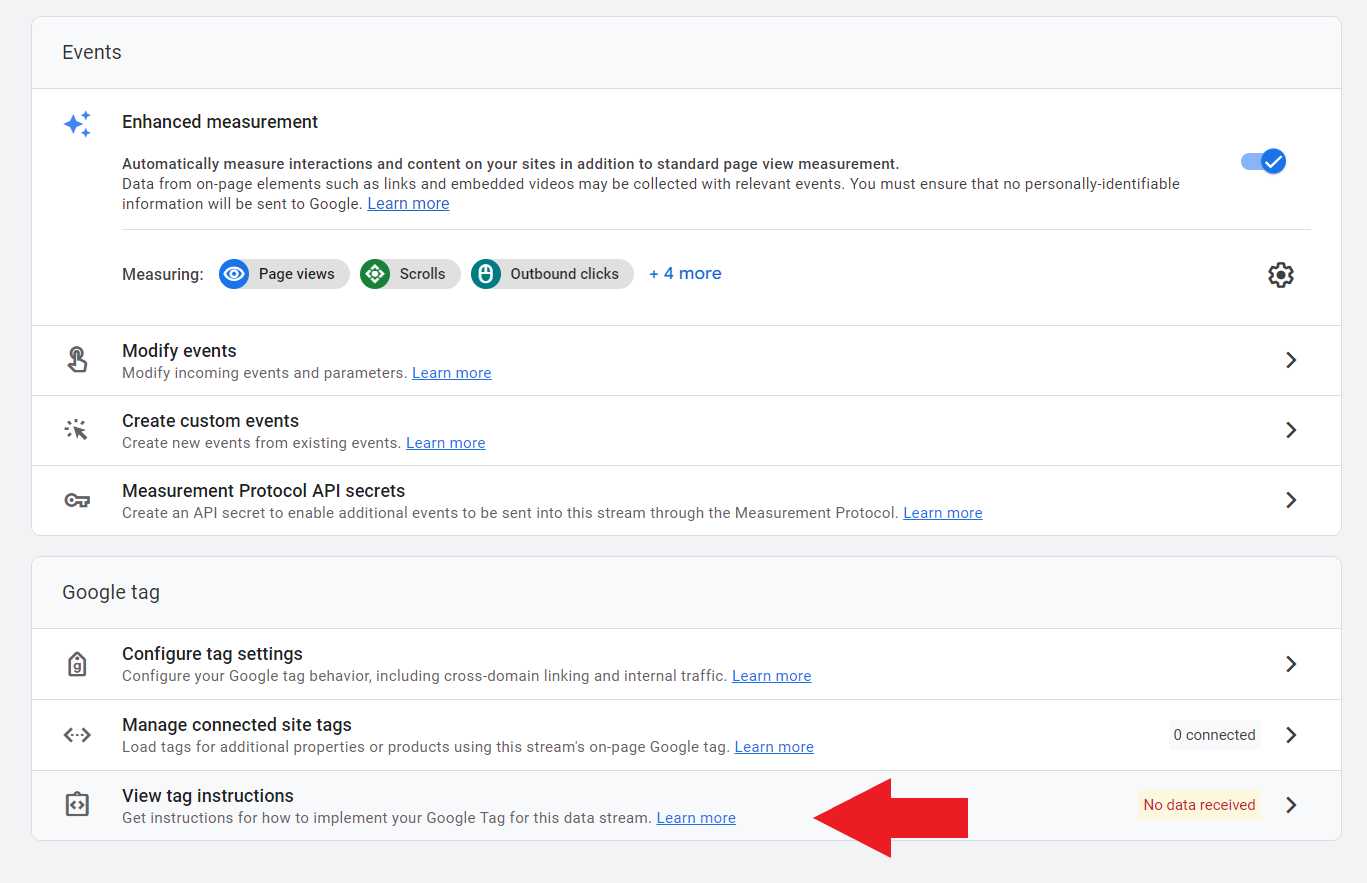Image resolution: width=1367 pixels, height=883 pixels.
Task: Click the Manage connected site tags icon
Action: [x=77, y=734]
